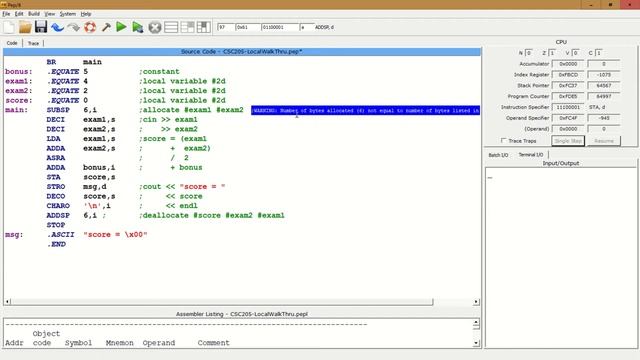The image size is (640, 360).
Task: Click the source code horizontal scrollbar thumb
Action: pos(222,302)
